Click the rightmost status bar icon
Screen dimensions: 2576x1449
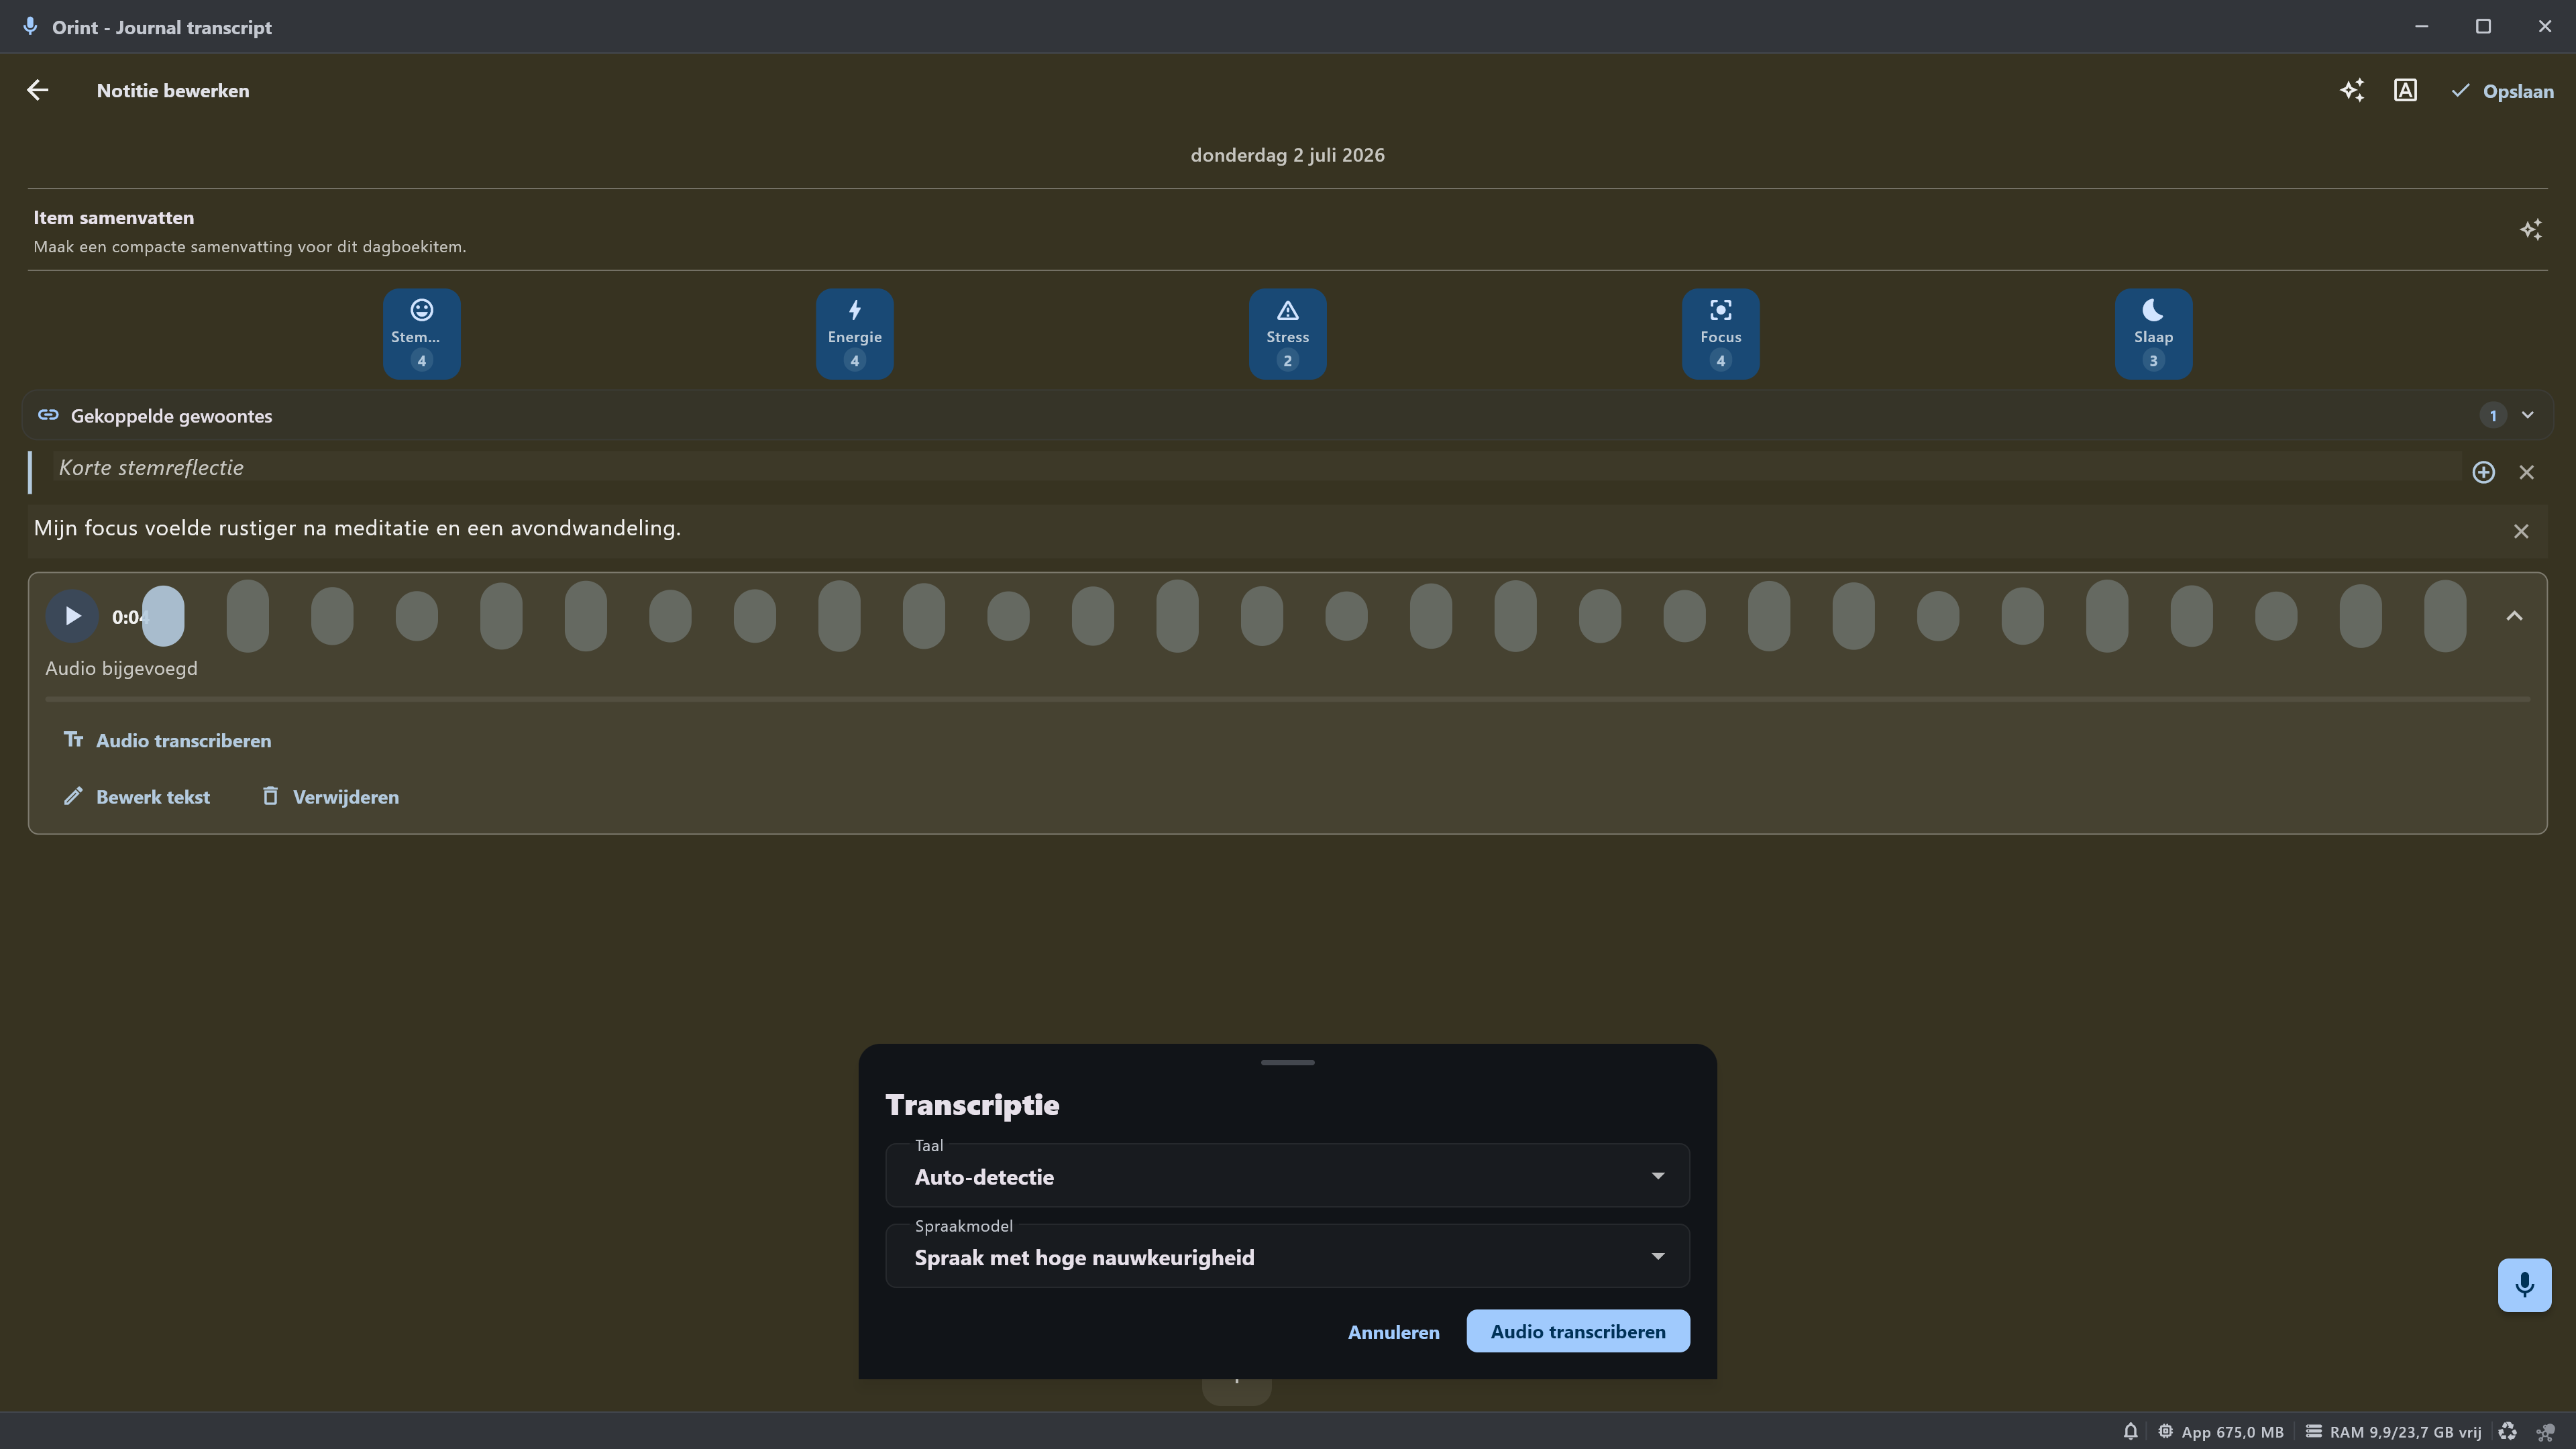click(2546, 1432)
